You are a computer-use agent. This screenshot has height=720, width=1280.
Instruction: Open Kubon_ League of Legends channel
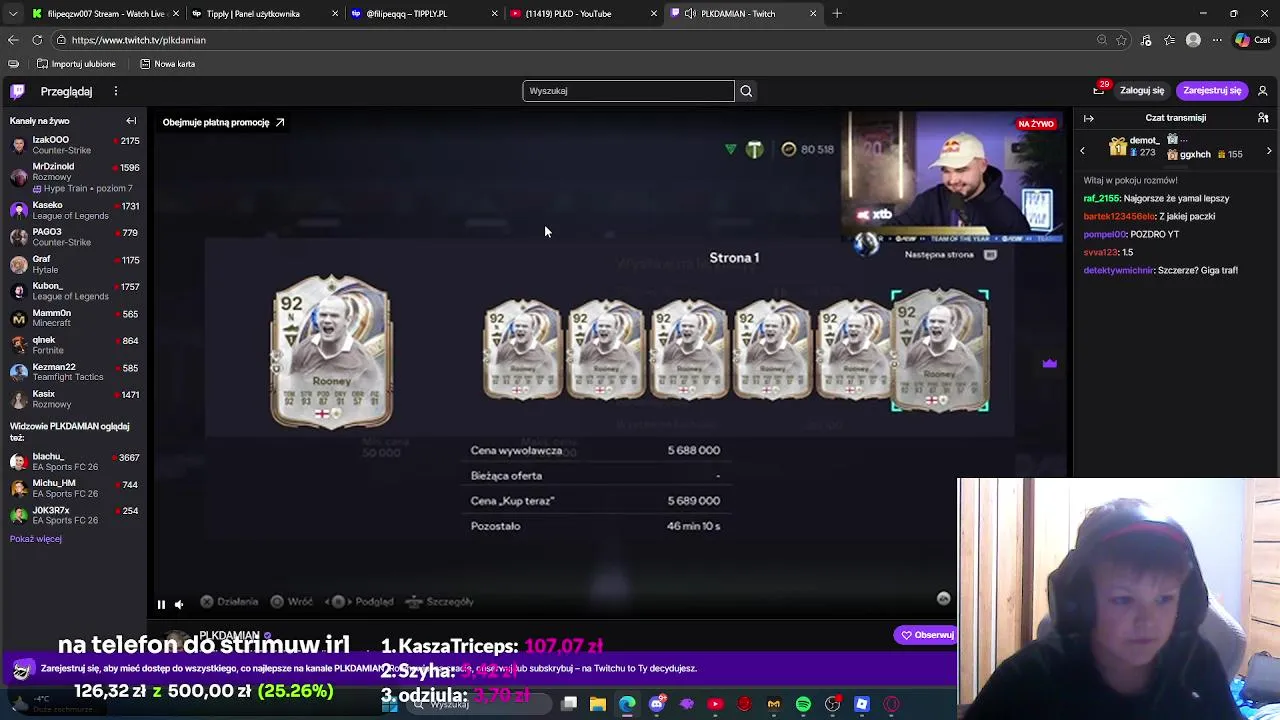[75, 291]
